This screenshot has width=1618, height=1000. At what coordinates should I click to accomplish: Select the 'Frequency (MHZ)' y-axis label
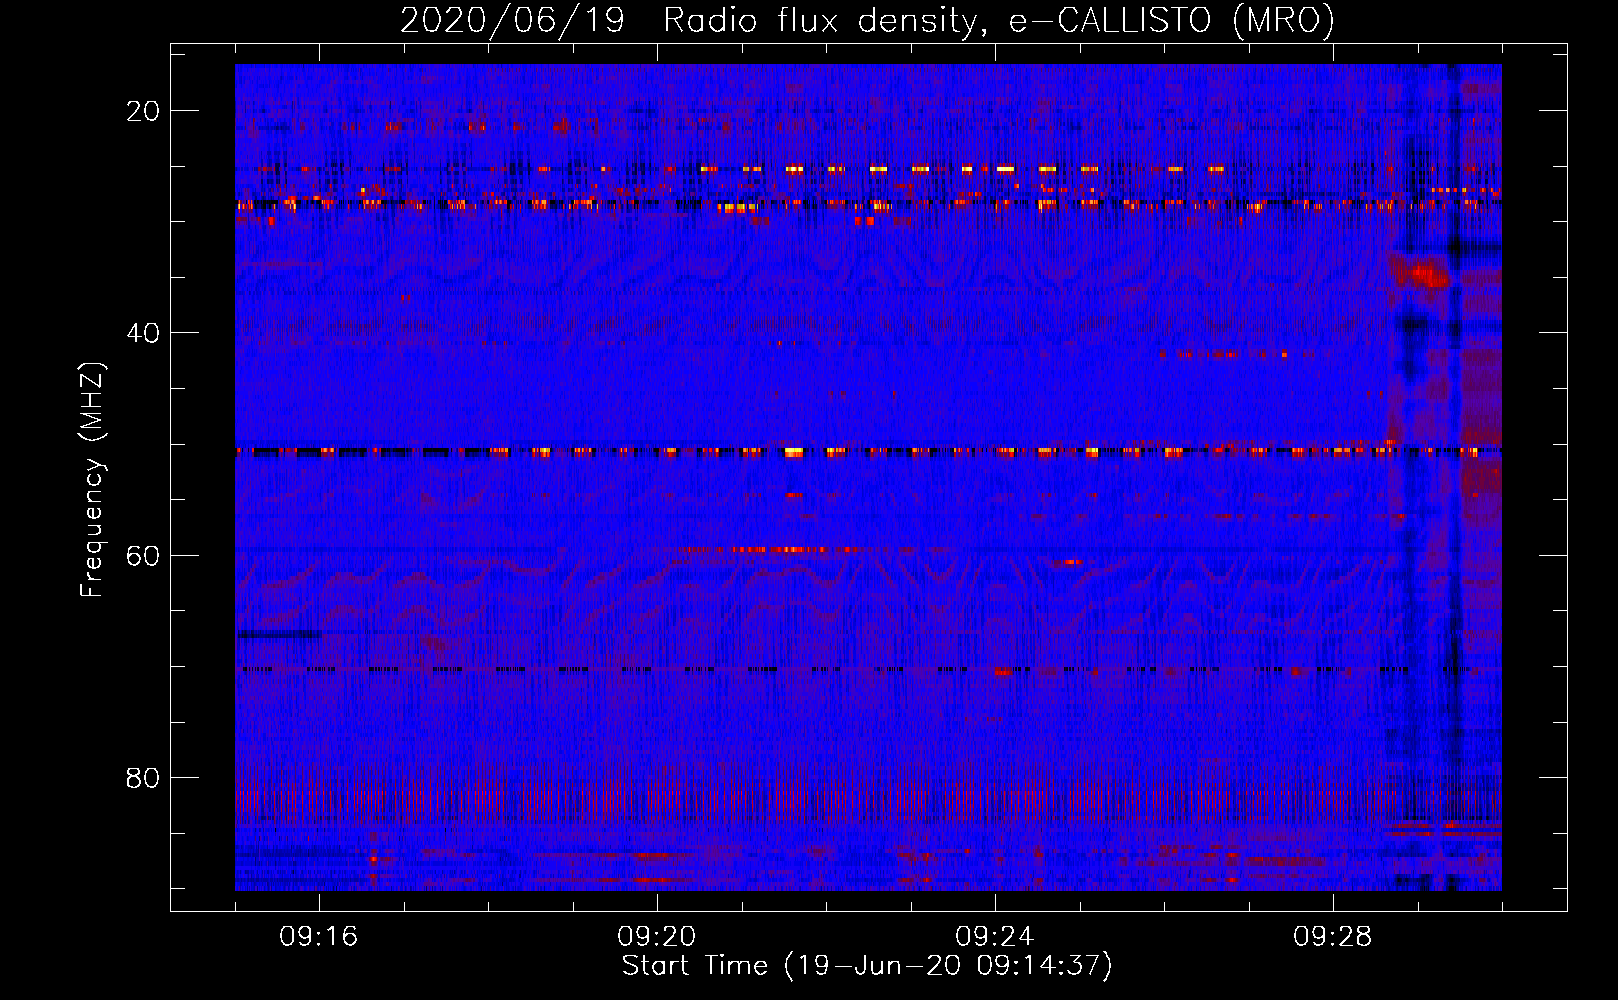pos(92,479)
